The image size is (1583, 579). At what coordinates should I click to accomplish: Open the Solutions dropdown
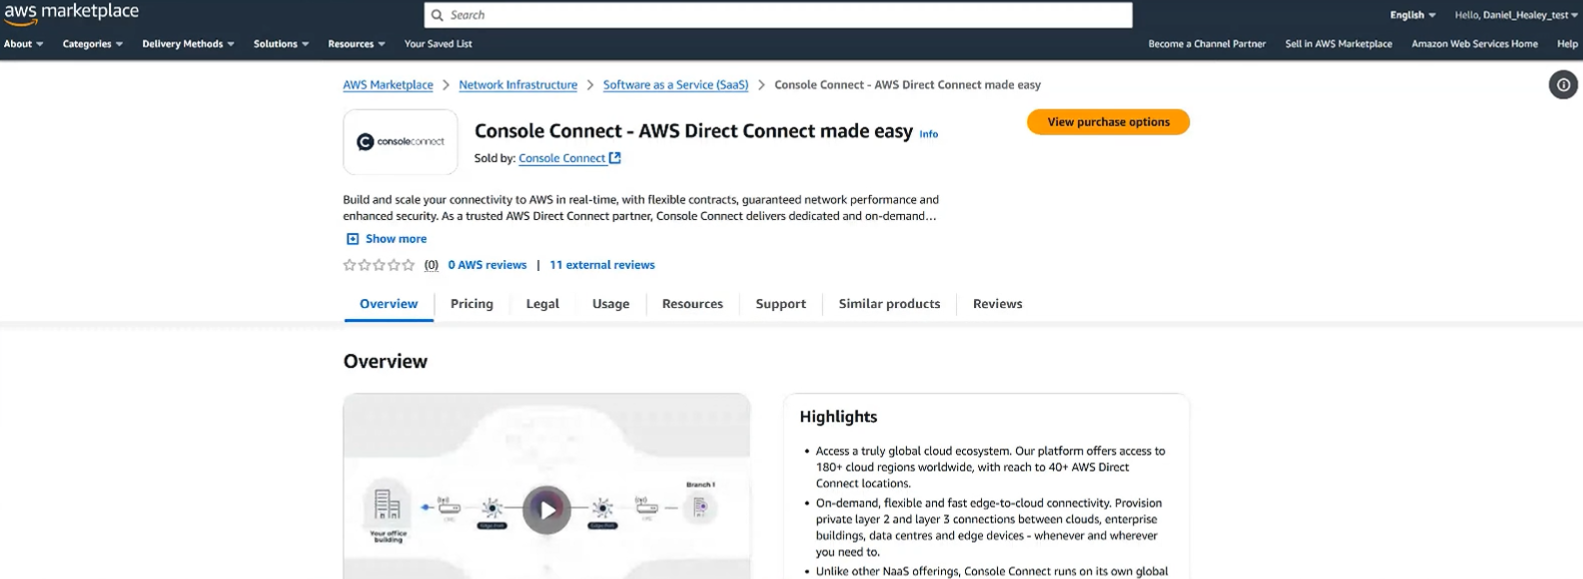pyautogui.click(x=281, y=44)
